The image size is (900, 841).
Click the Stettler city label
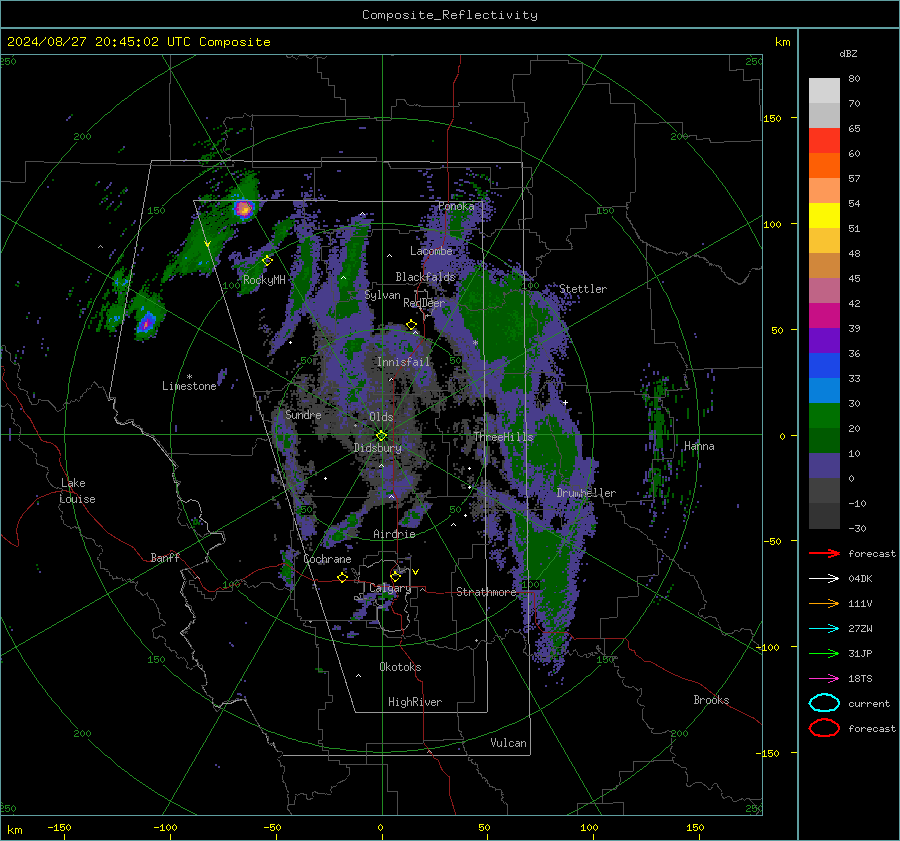(x=583, y=289)
